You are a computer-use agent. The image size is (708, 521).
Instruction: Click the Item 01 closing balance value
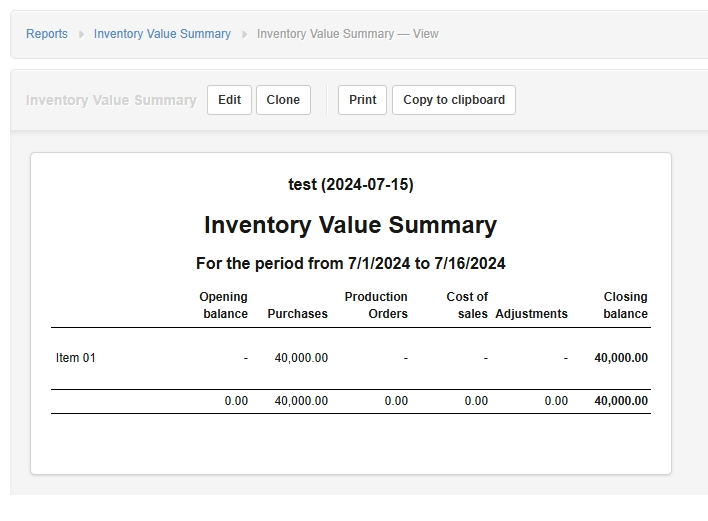pyautogui.click(x=621, y=358)
